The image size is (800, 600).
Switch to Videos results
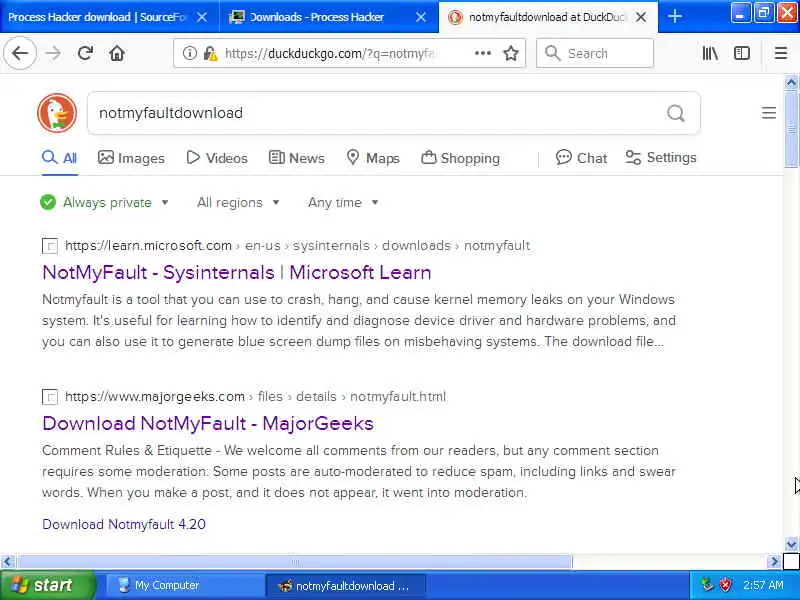point(217,158)
